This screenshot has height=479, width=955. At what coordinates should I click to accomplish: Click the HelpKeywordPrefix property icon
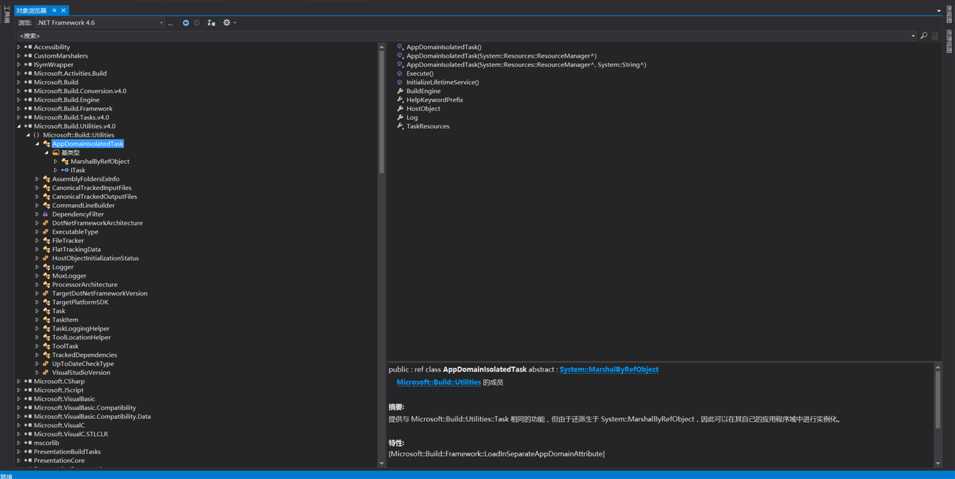tap(400, 99)
